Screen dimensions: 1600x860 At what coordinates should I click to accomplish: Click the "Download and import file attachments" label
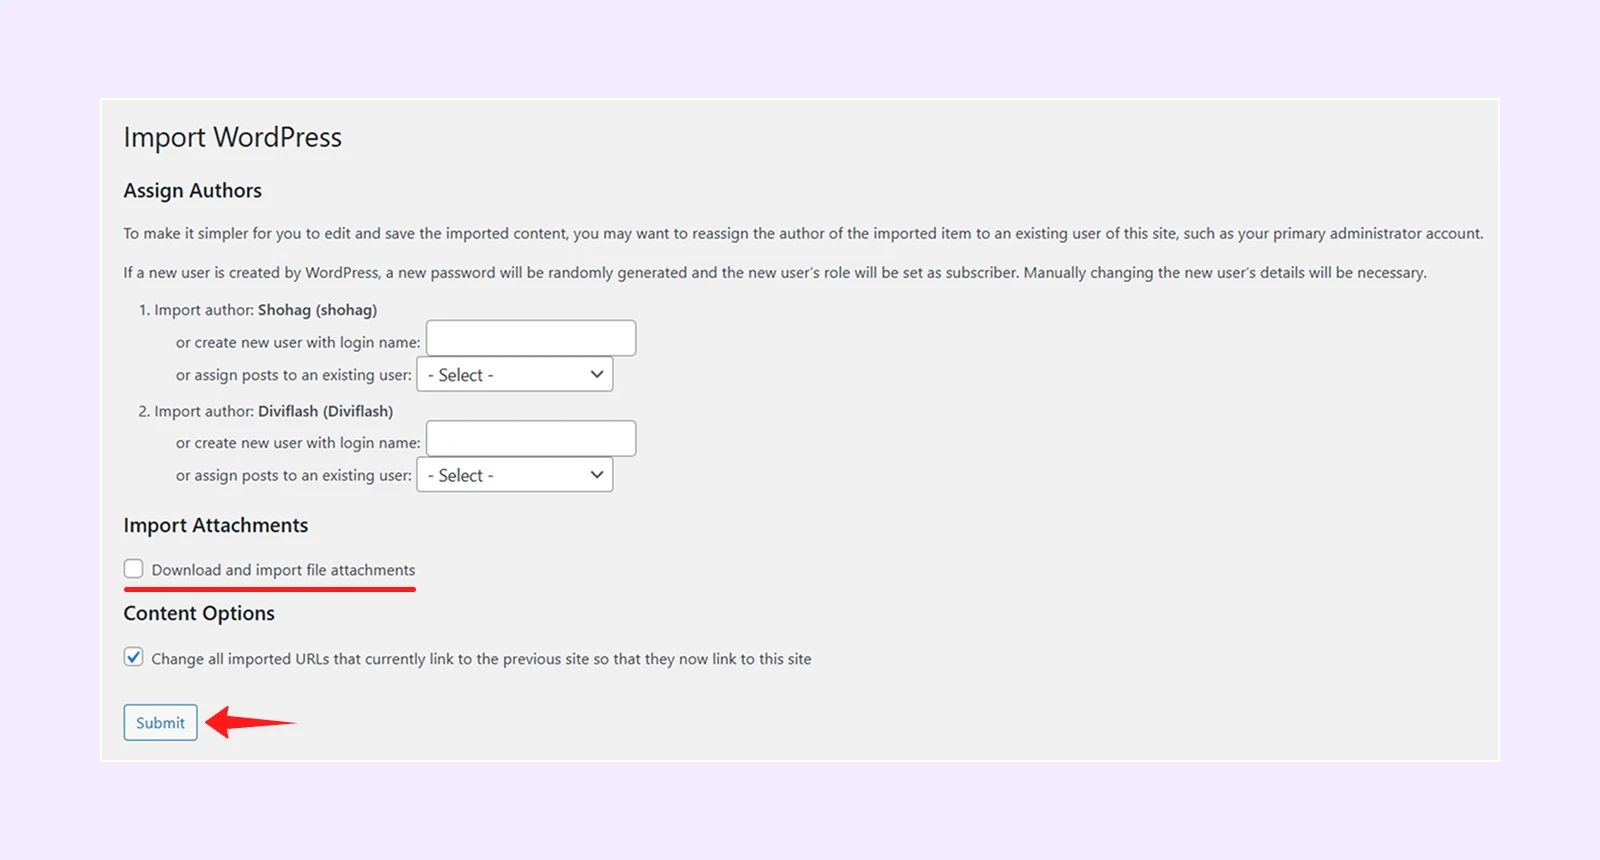click(x=283, y=570)
